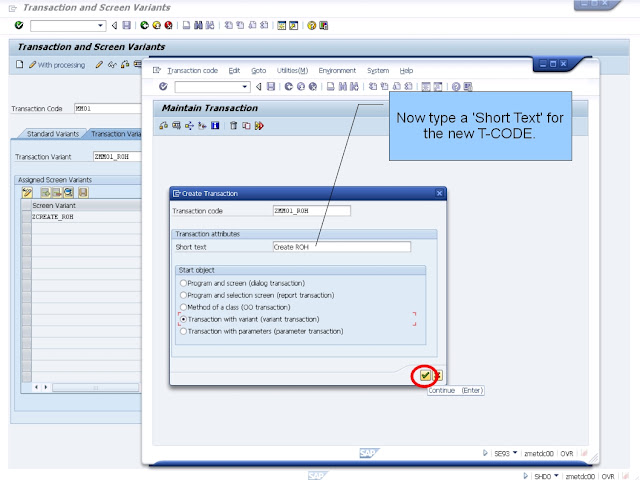Close the Create Transaction dialog with X
Screen dimensions: 640x480
pos(439,193)
